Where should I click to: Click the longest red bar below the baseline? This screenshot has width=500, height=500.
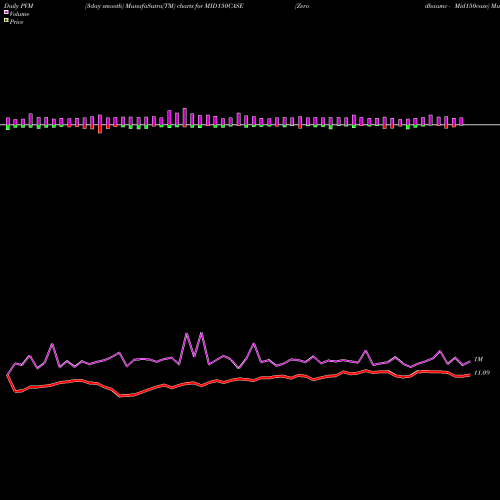coord(100,129)
